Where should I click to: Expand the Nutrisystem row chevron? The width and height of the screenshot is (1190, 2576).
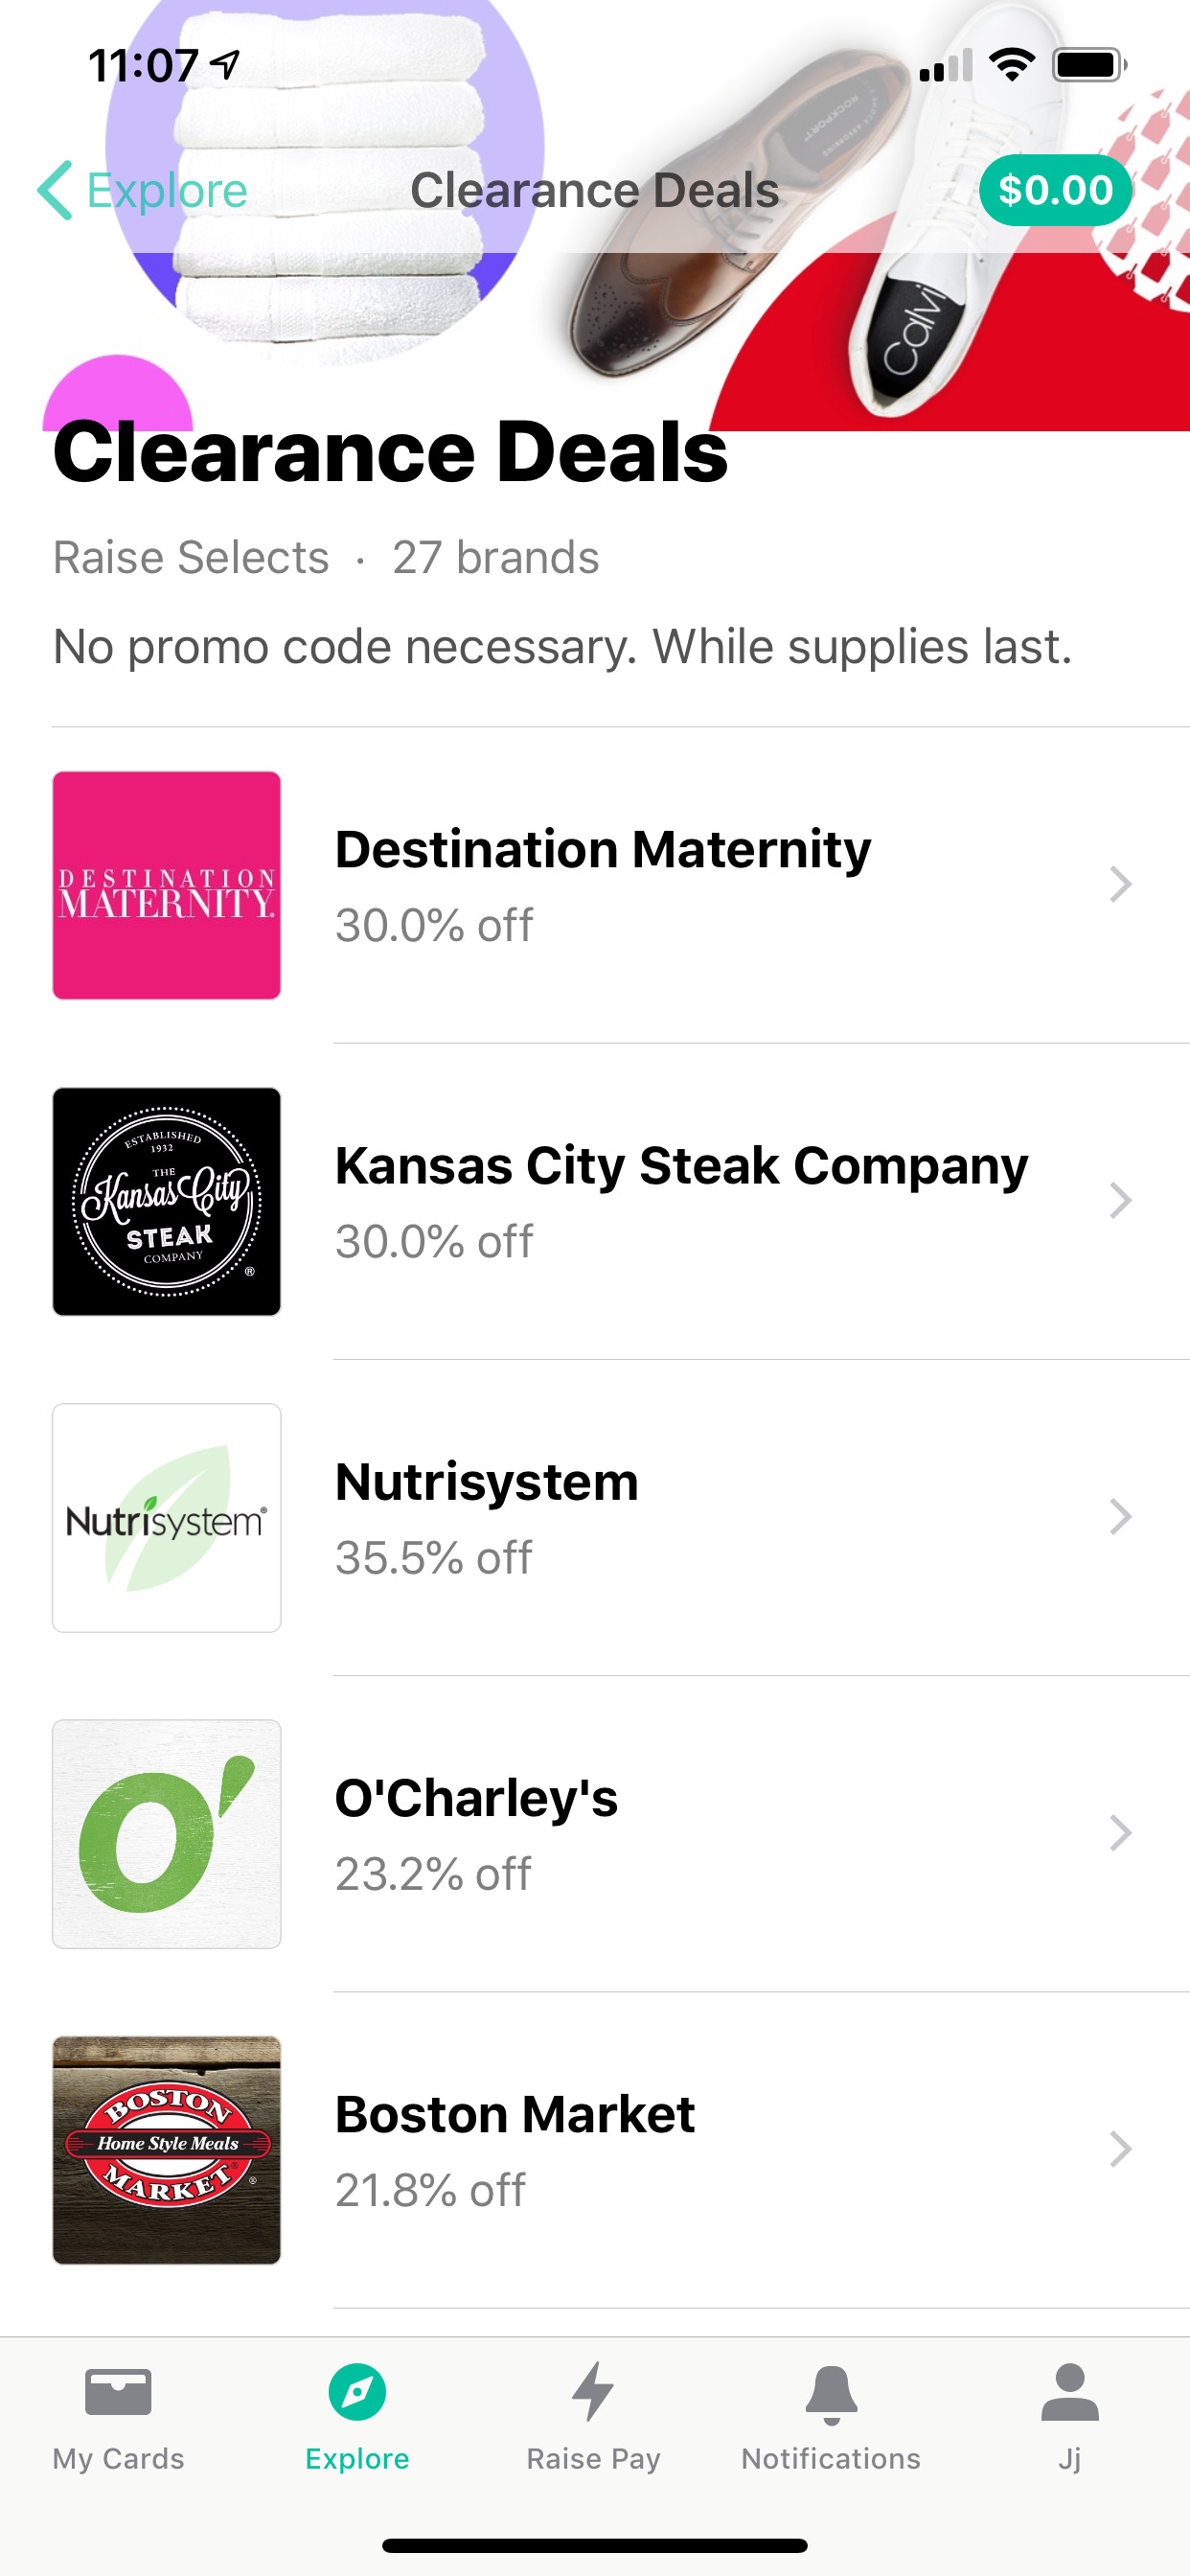tap(1120, 1516)
